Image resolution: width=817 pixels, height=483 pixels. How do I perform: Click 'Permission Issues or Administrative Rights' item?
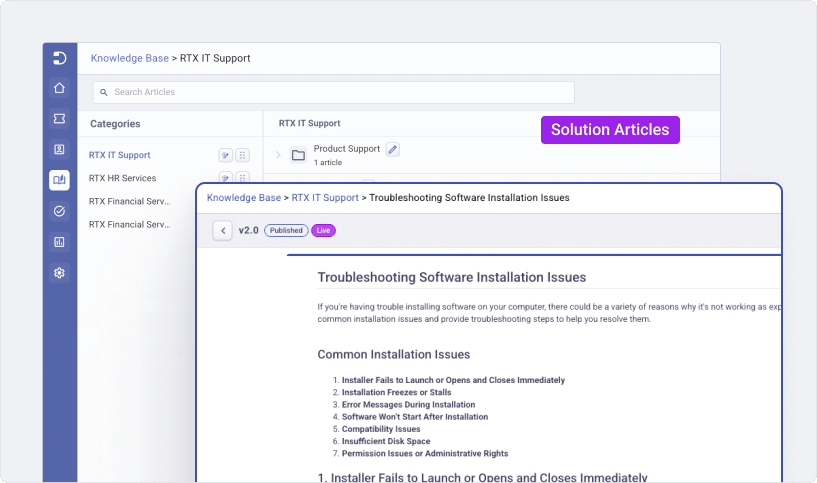(425, 454)
